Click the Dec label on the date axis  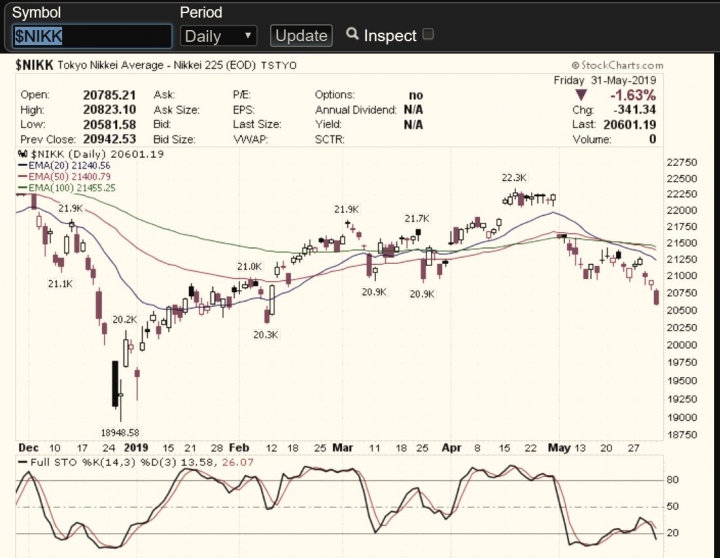coord(28,448)
